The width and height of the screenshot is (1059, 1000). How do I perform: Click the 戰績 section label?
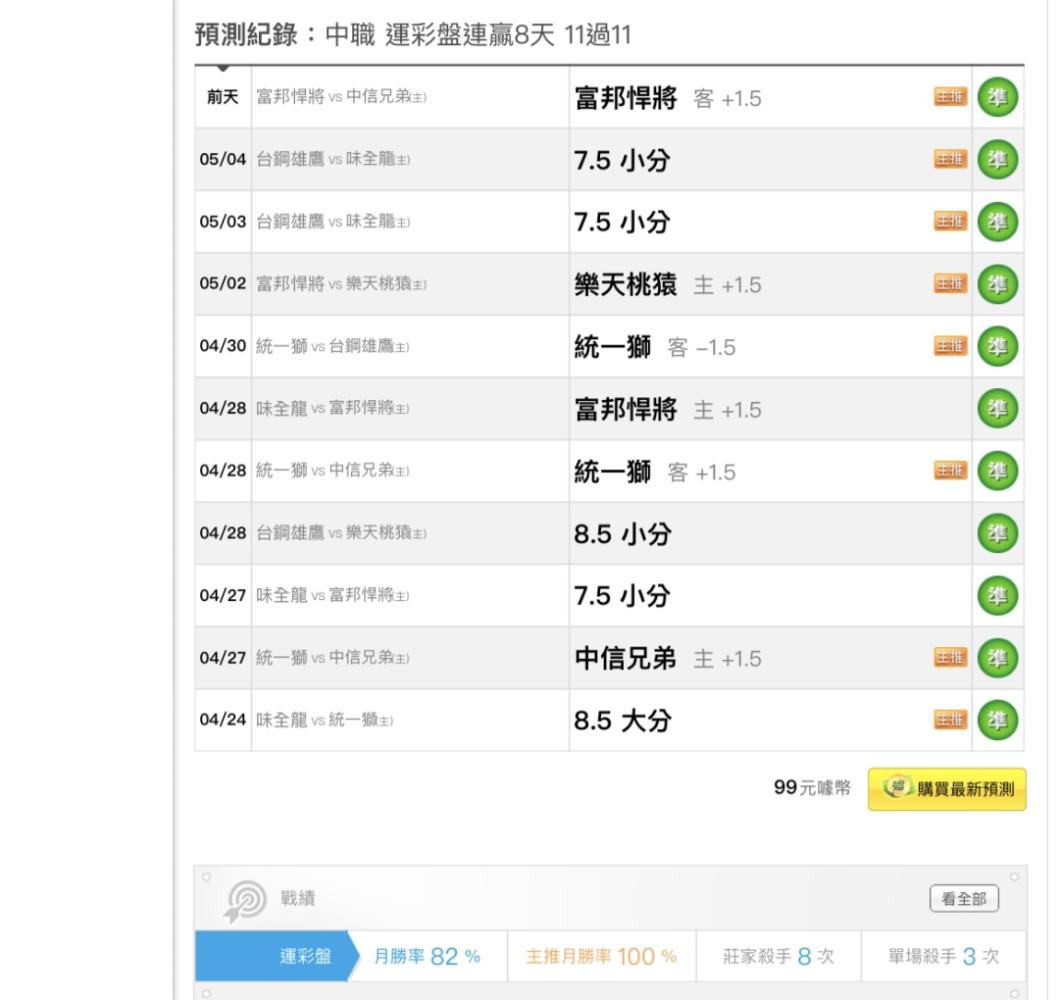click(x=298, y=899)
